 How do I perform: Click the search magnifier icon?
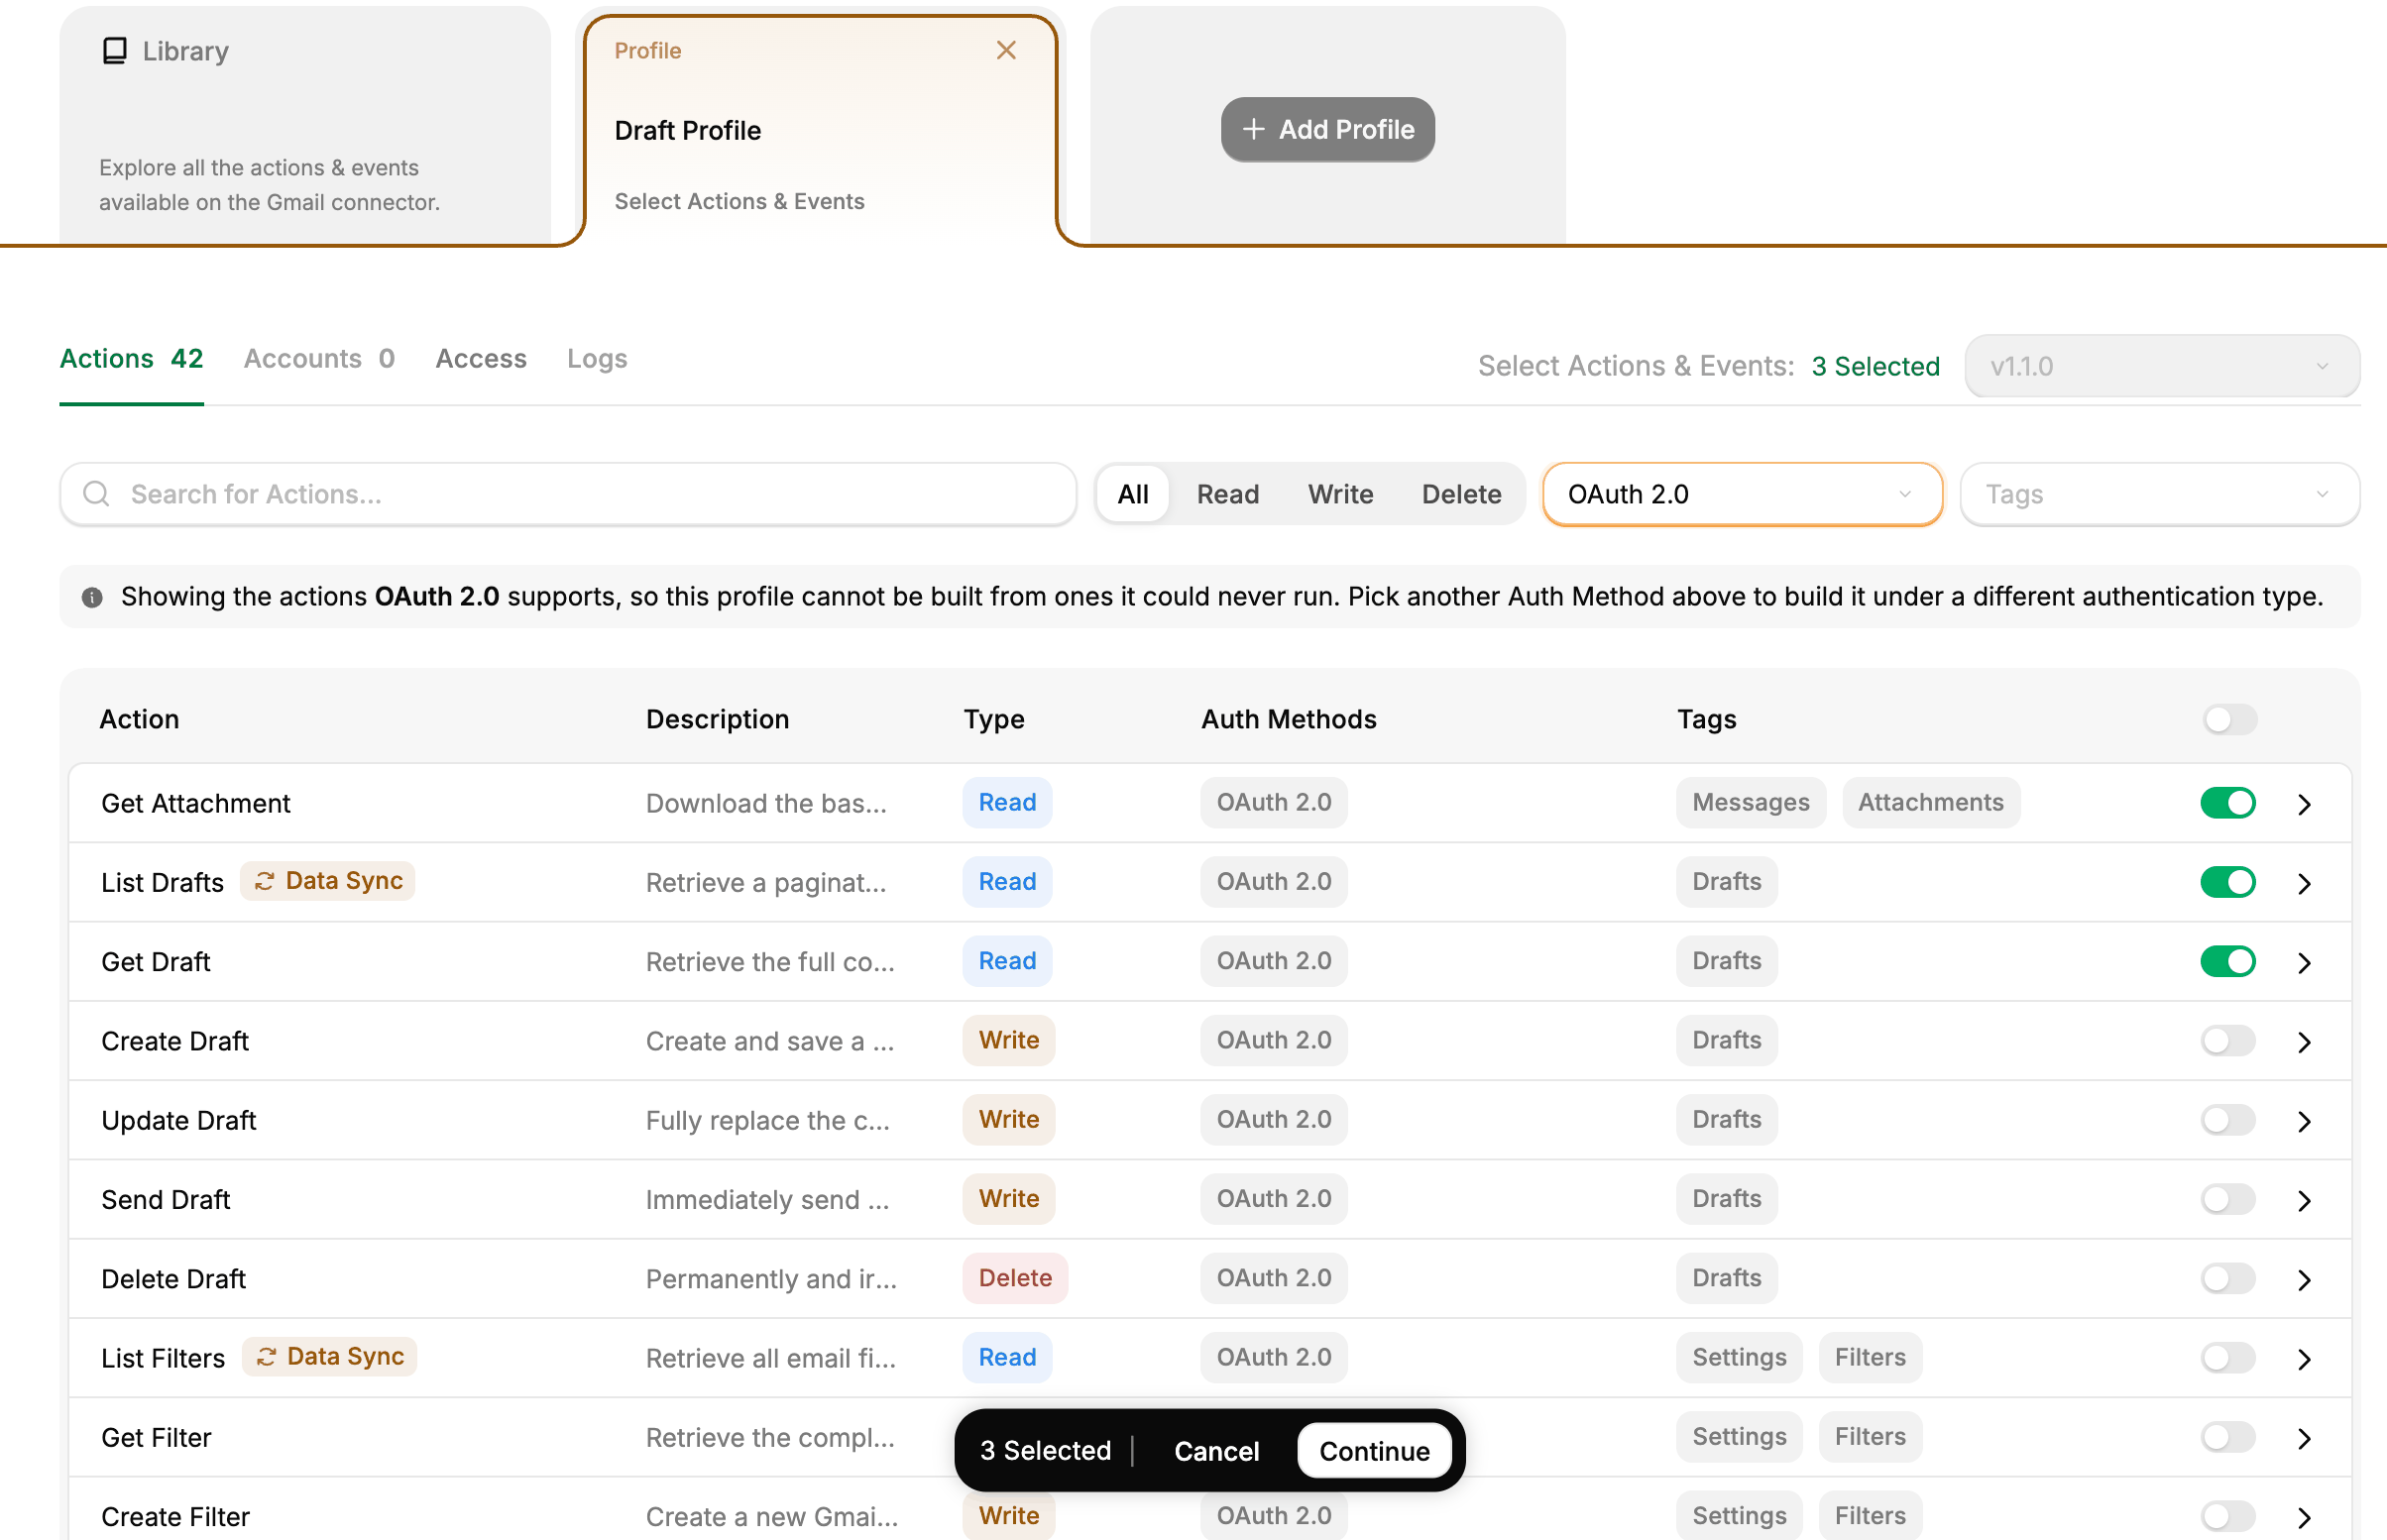(x=96, y=493)
